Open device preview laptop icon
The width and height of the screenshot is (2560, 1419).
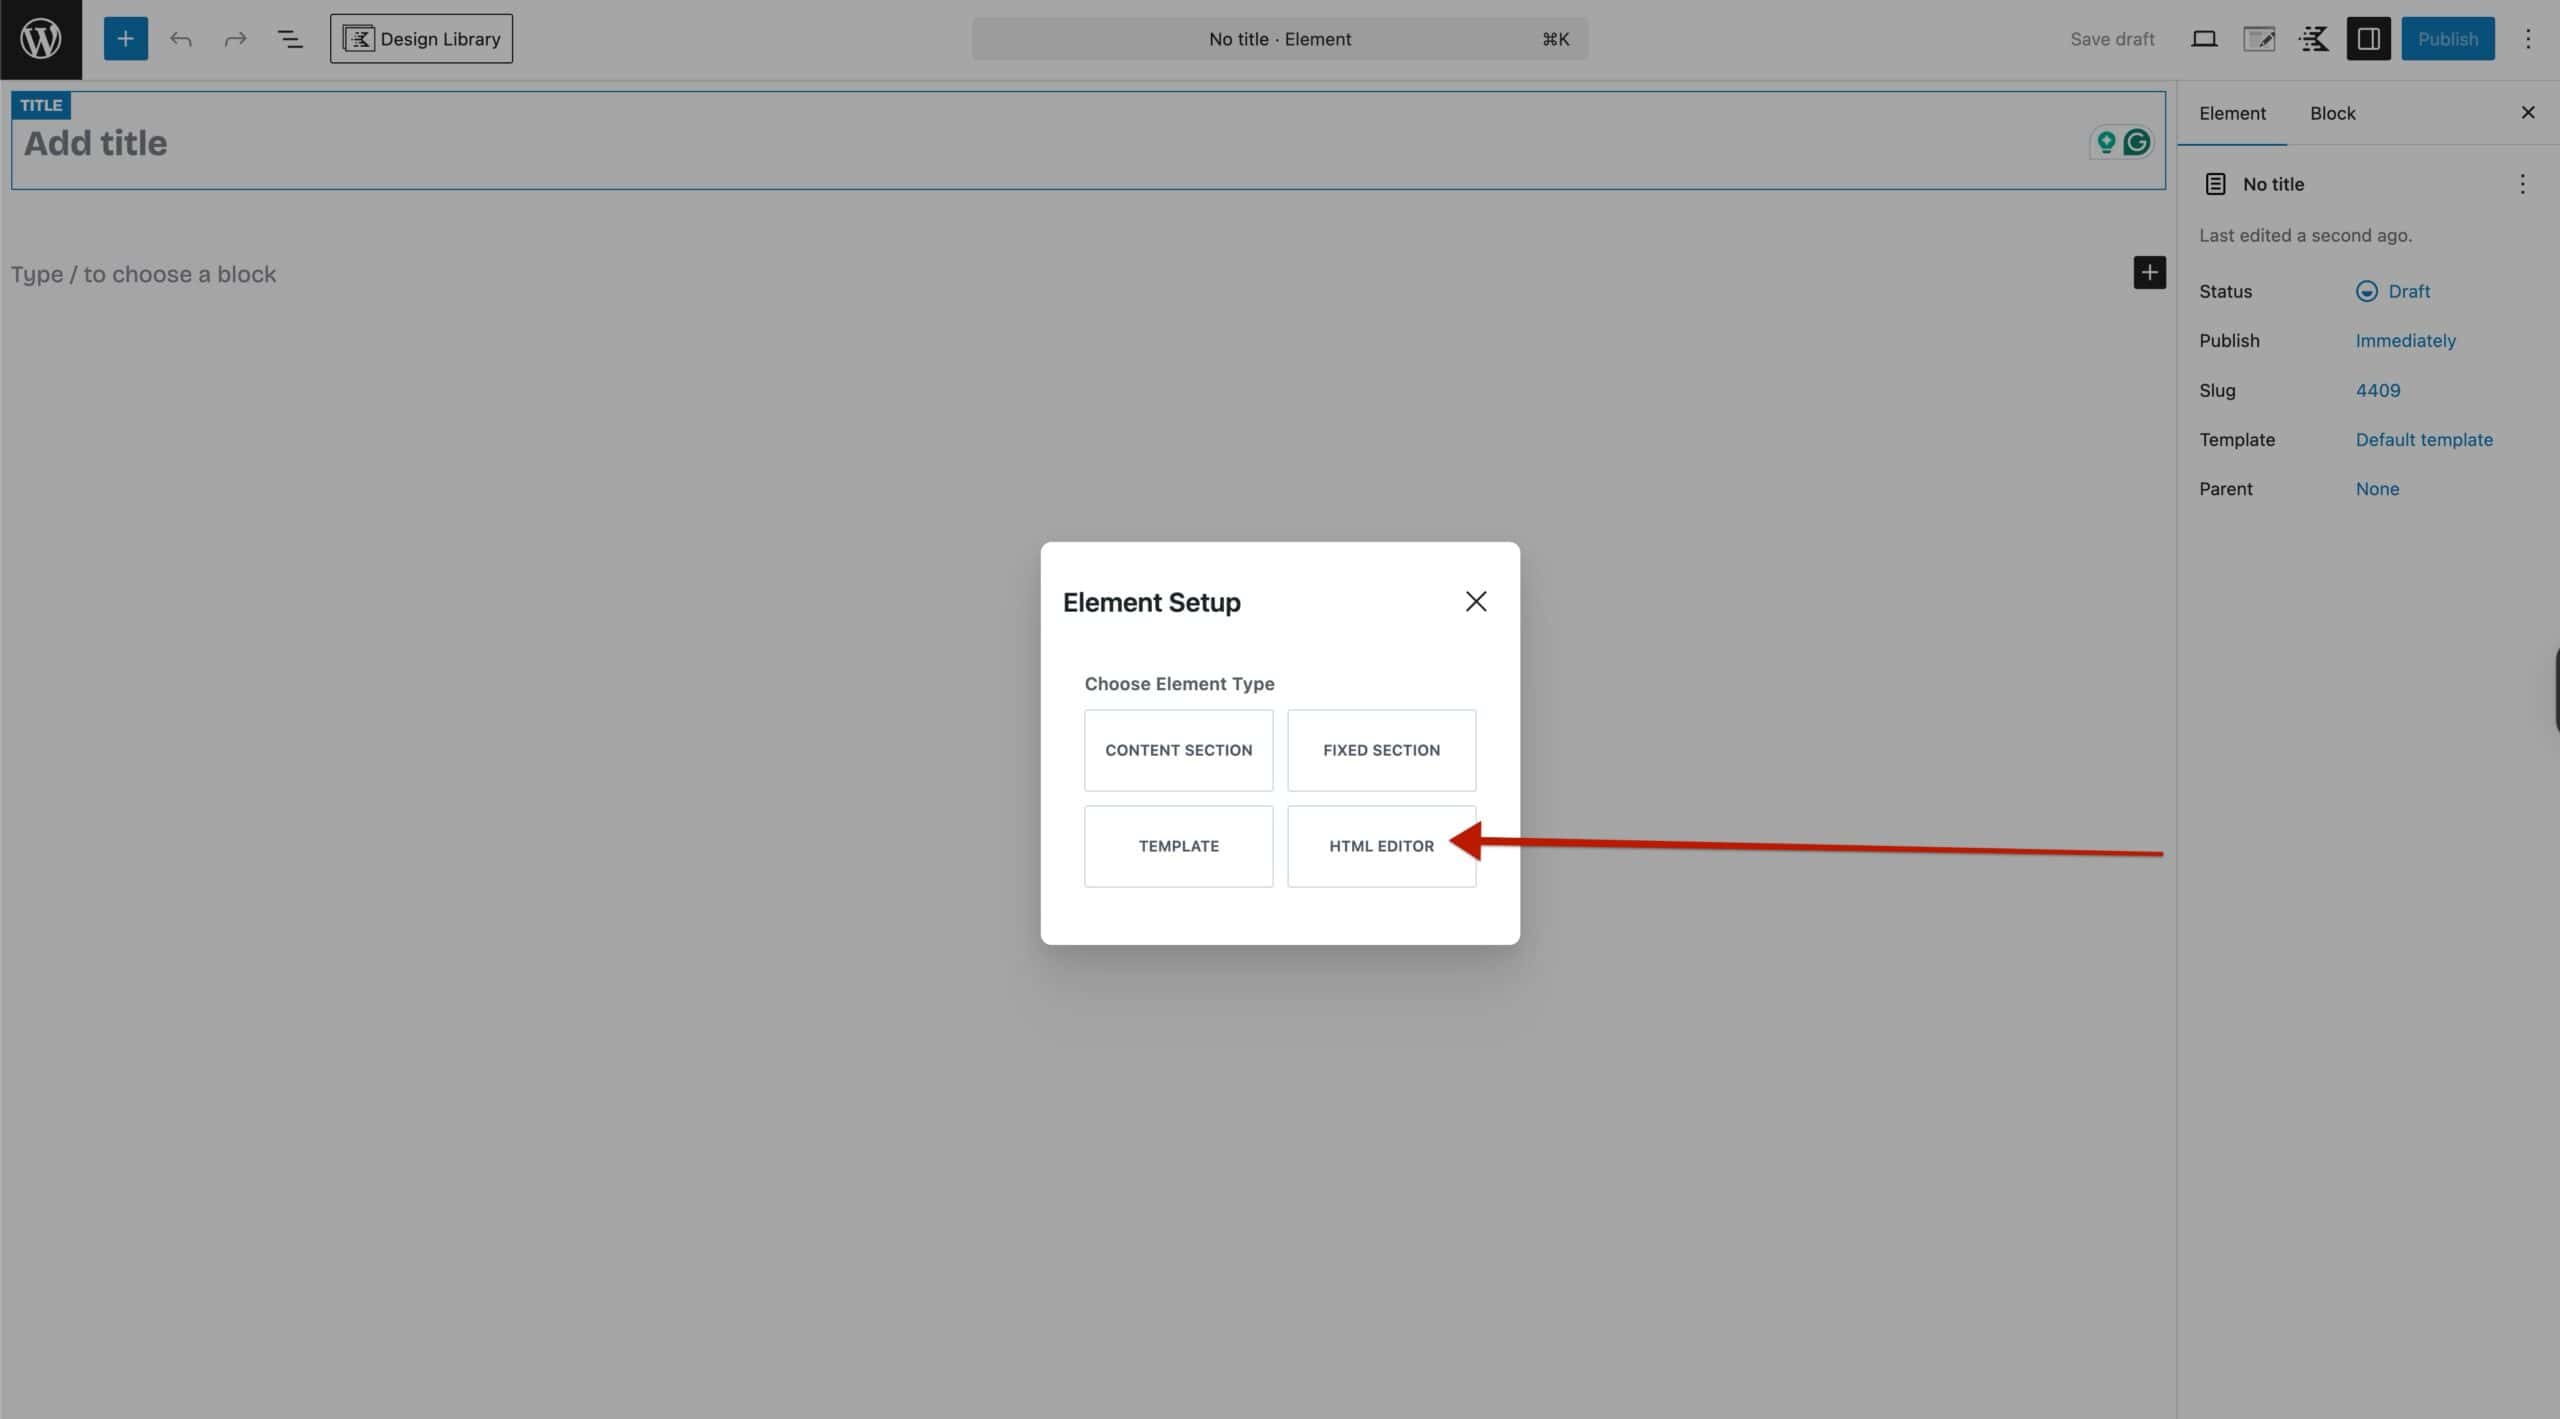pyautogui.click(x=2204, y=38)
